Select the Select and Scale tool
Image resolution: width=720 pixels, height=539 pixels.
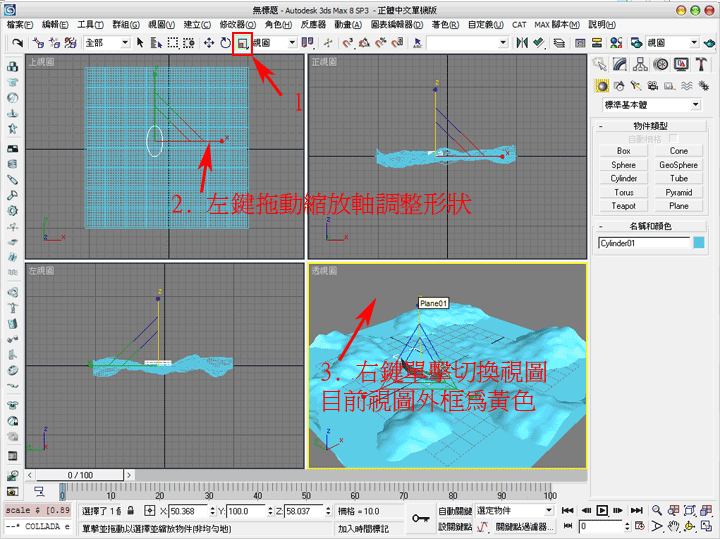pos(242,44)
